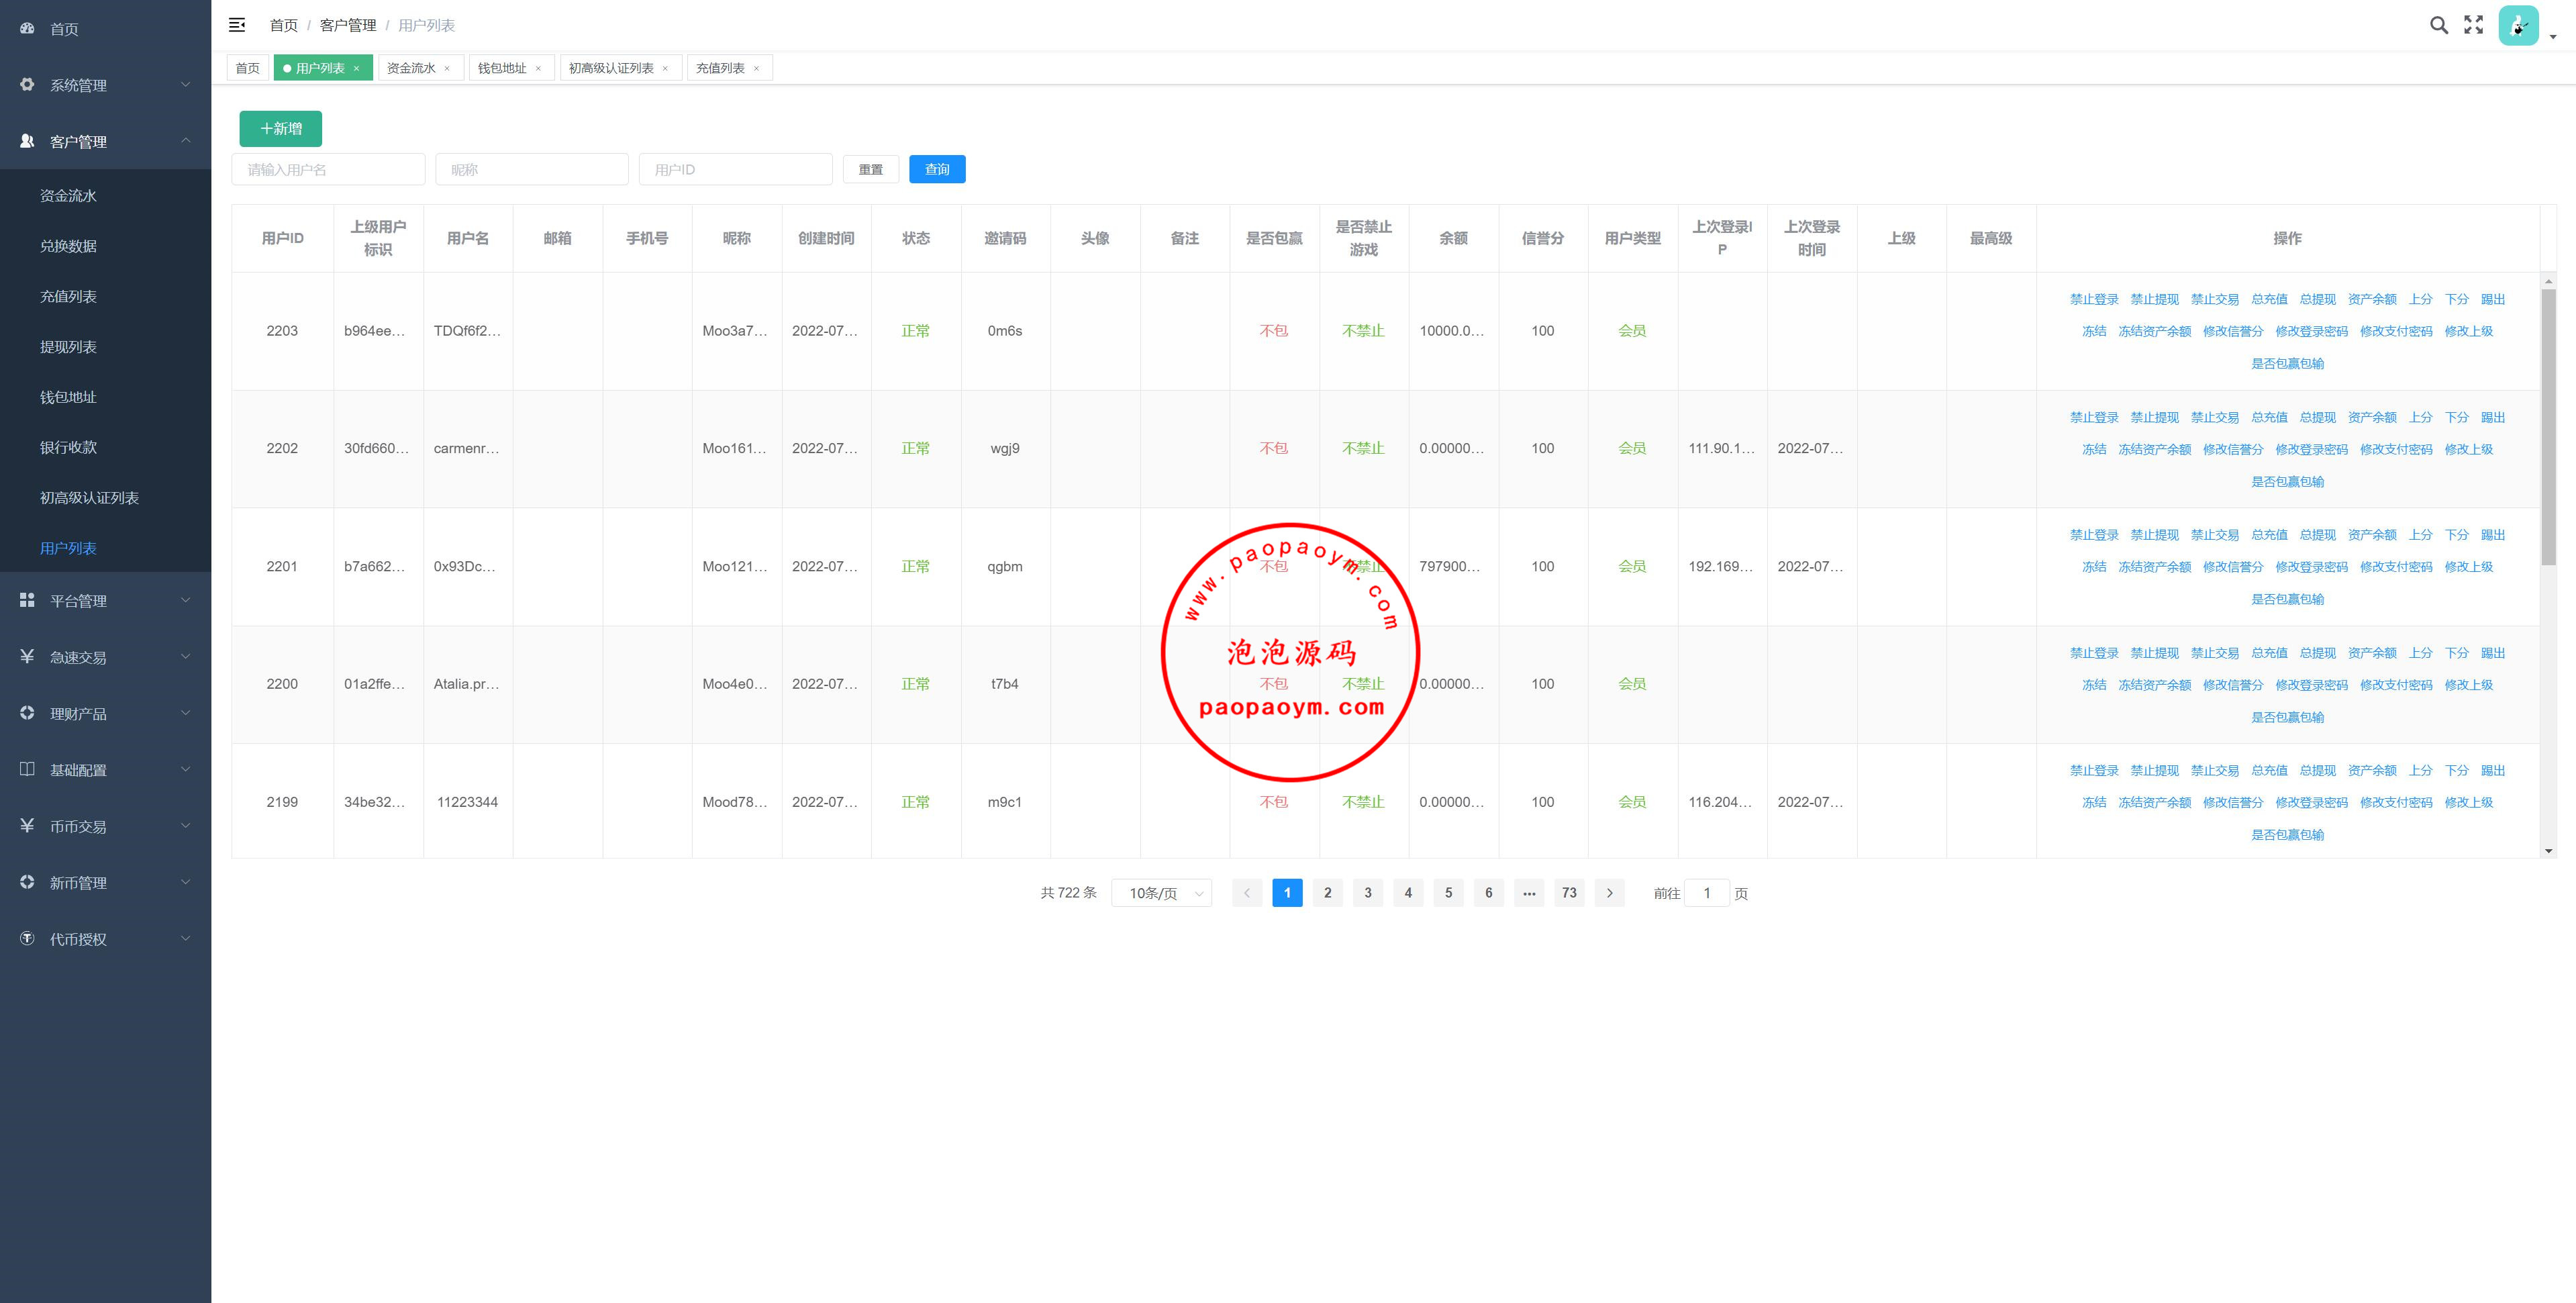Viewport: 2576px width, 1303px height.
Task: Toggle fullscreen with the expand icon
Action: click(x=2473, y=25)
